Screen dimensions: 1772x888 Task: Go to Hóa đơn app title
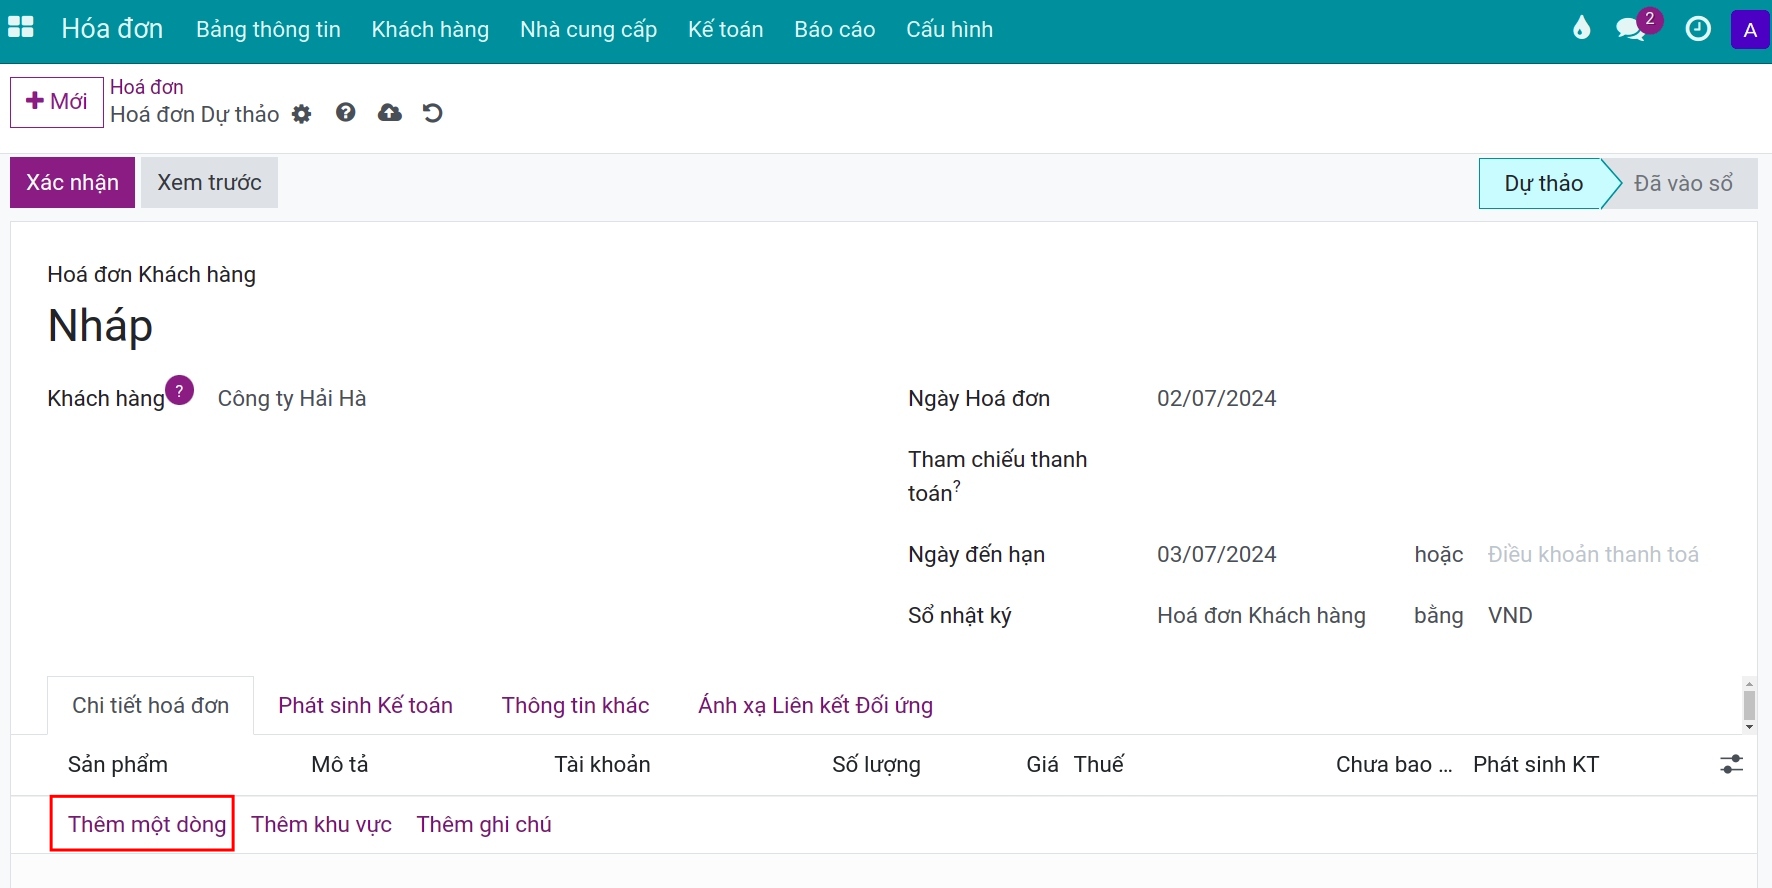tap(112, 29)
